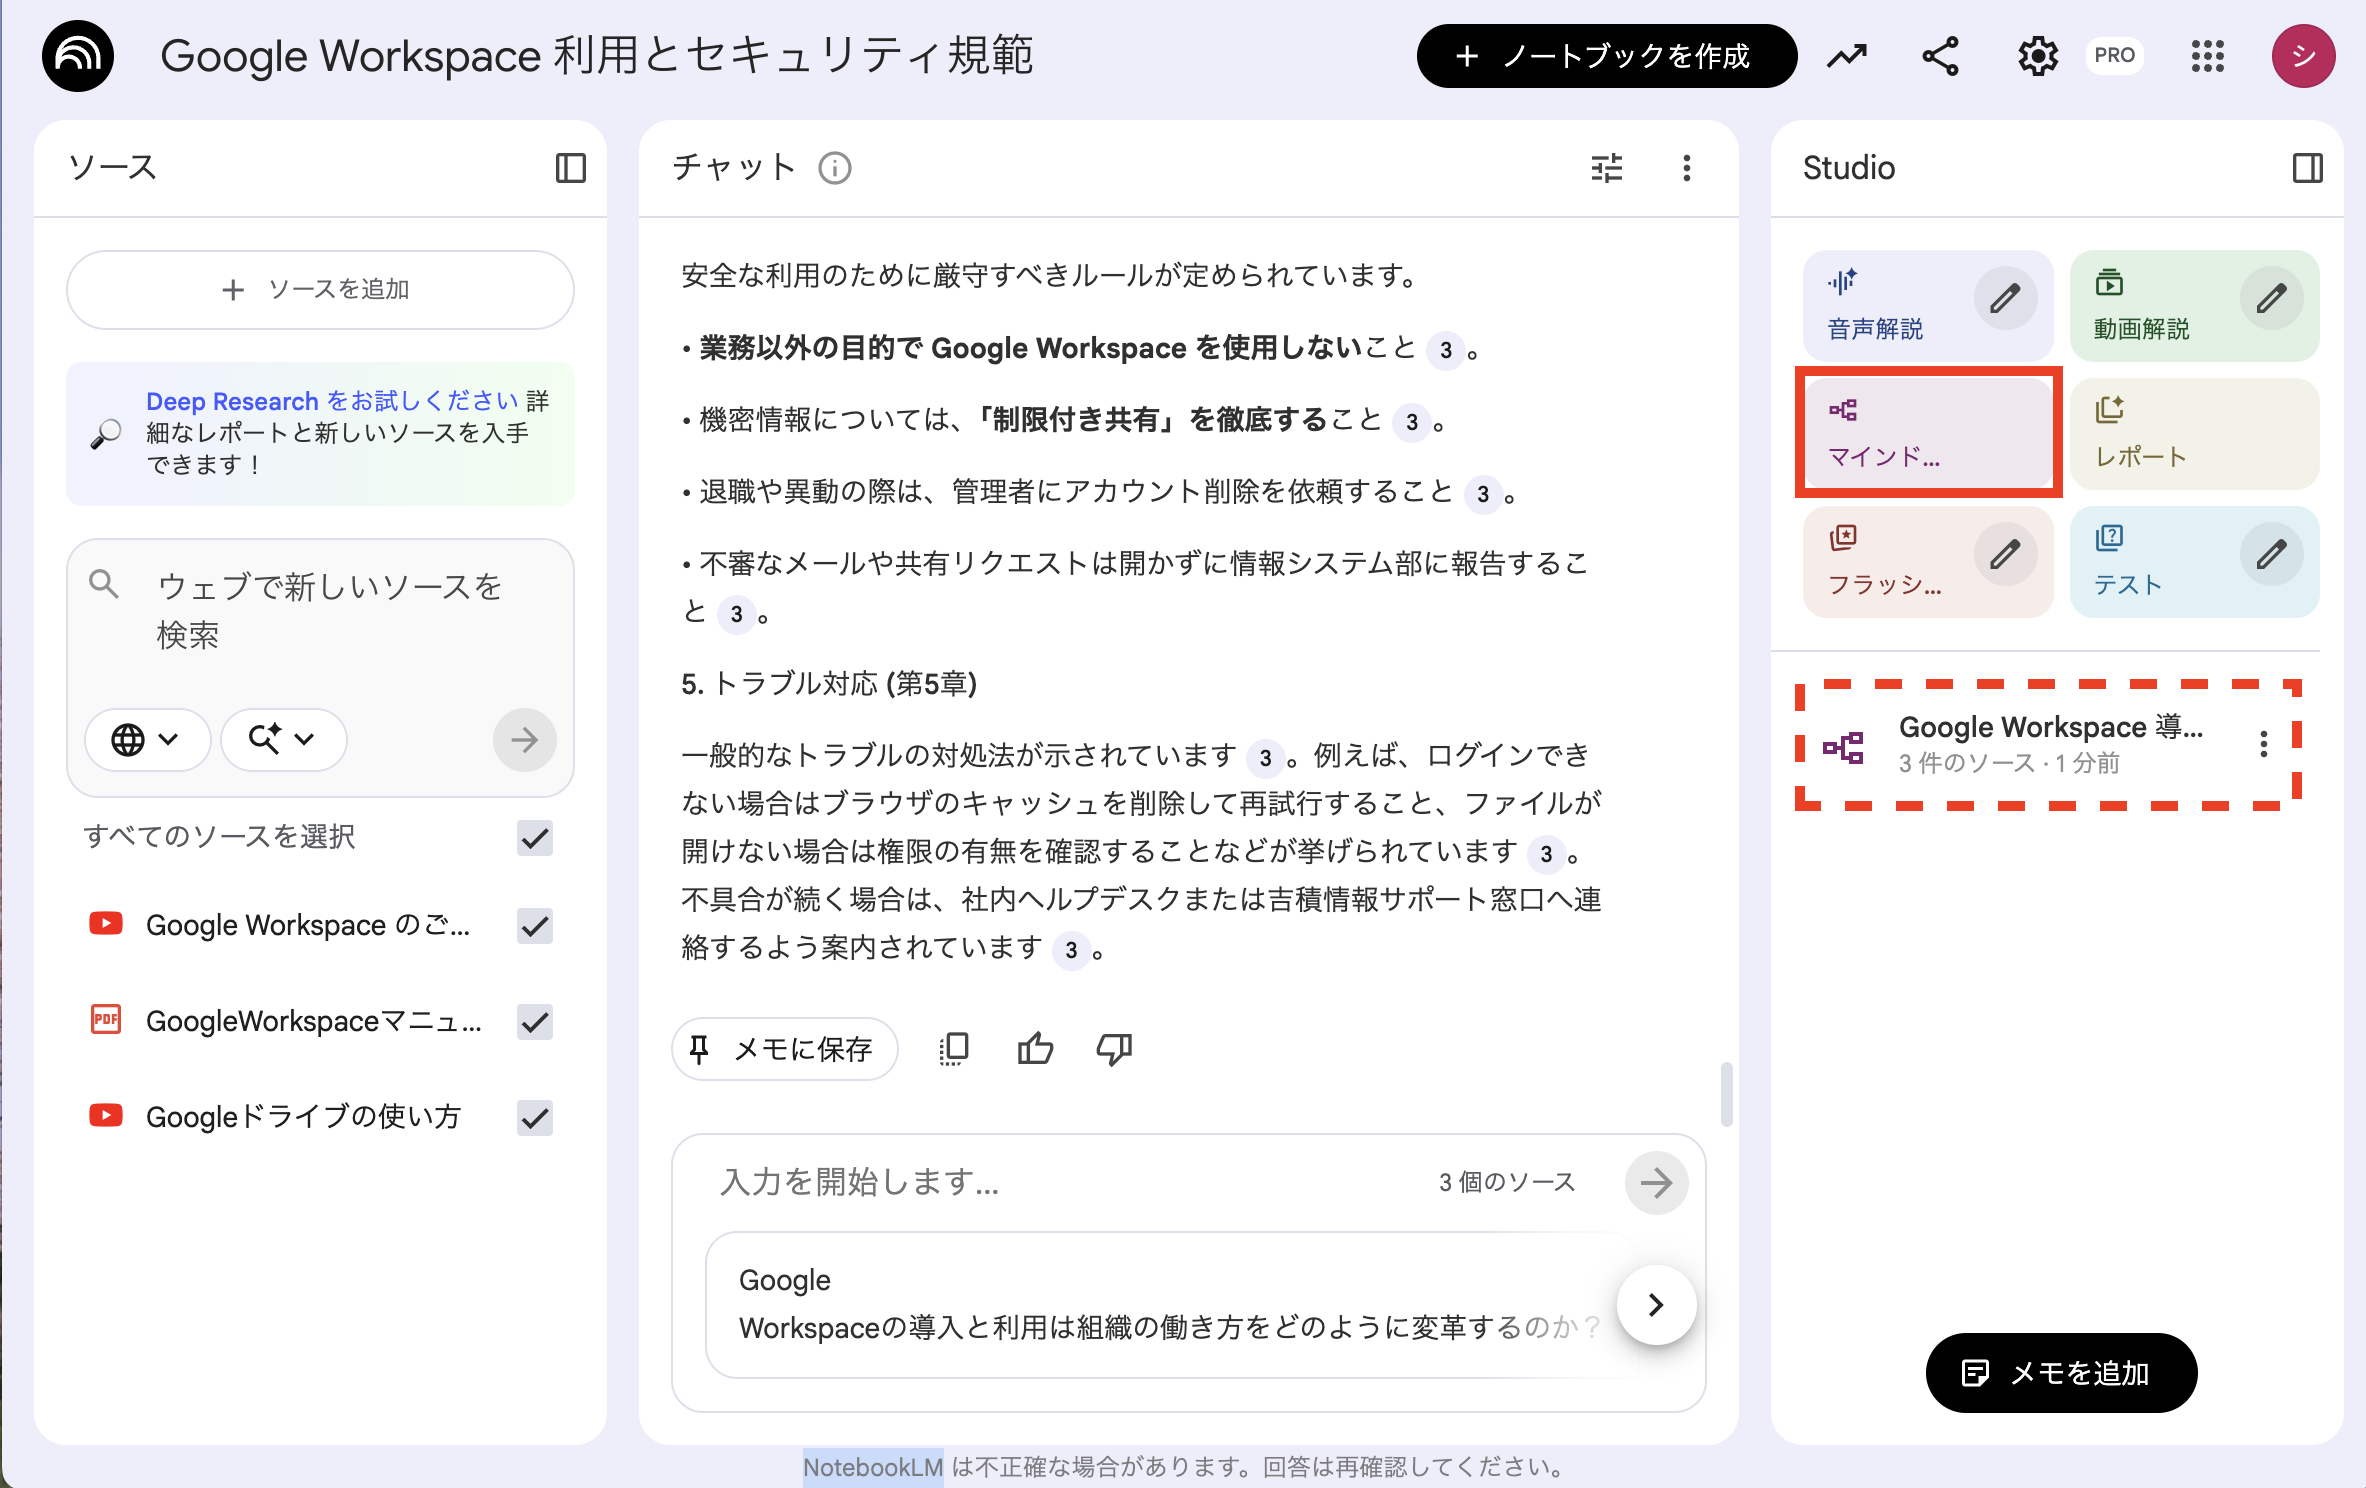This screenshot has height=1488, width=2366.
Task: Deselect the Googleドライブの使い方 source
Action: click(534, 1117)
